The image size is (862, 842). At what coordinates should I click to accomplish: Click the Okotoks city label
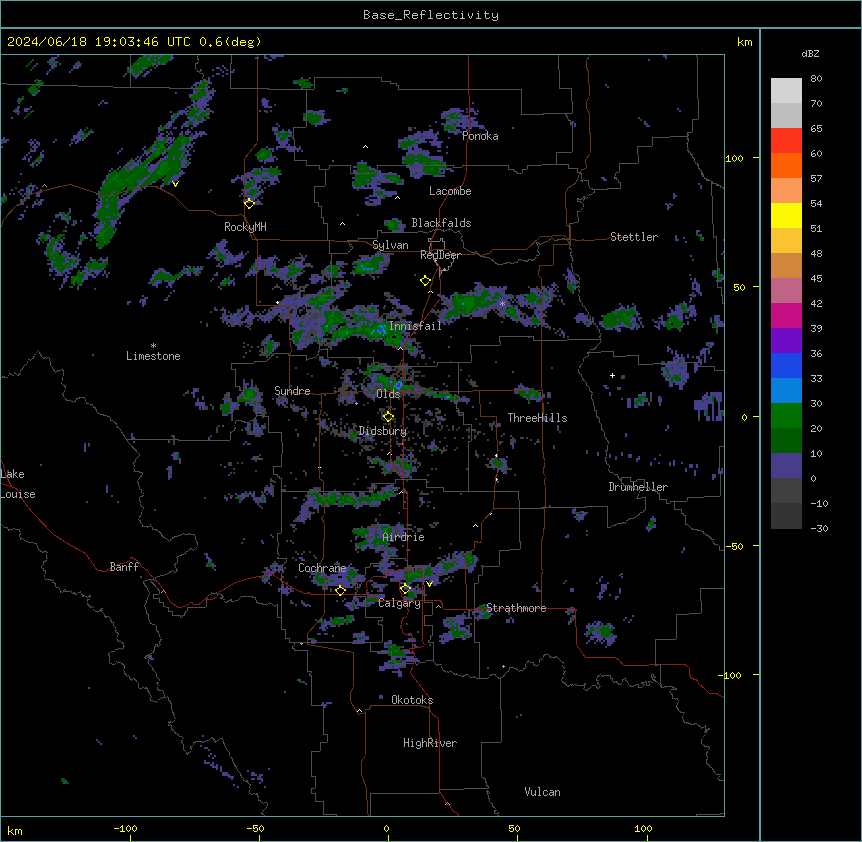(x=412, y=700)
